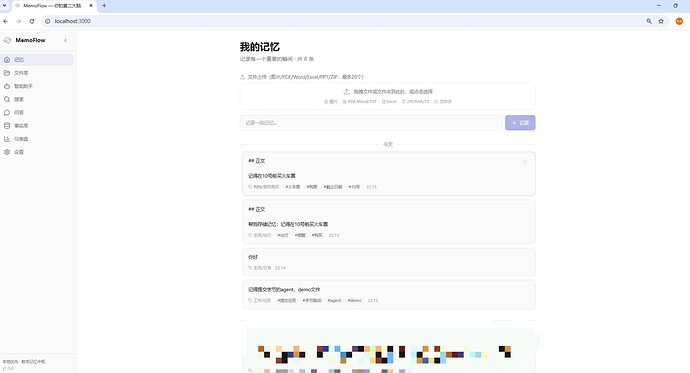Click the #提醒 tag
The height and width of the screenshot is (373, 690).
pyautogui.click(x=300, y=235)
